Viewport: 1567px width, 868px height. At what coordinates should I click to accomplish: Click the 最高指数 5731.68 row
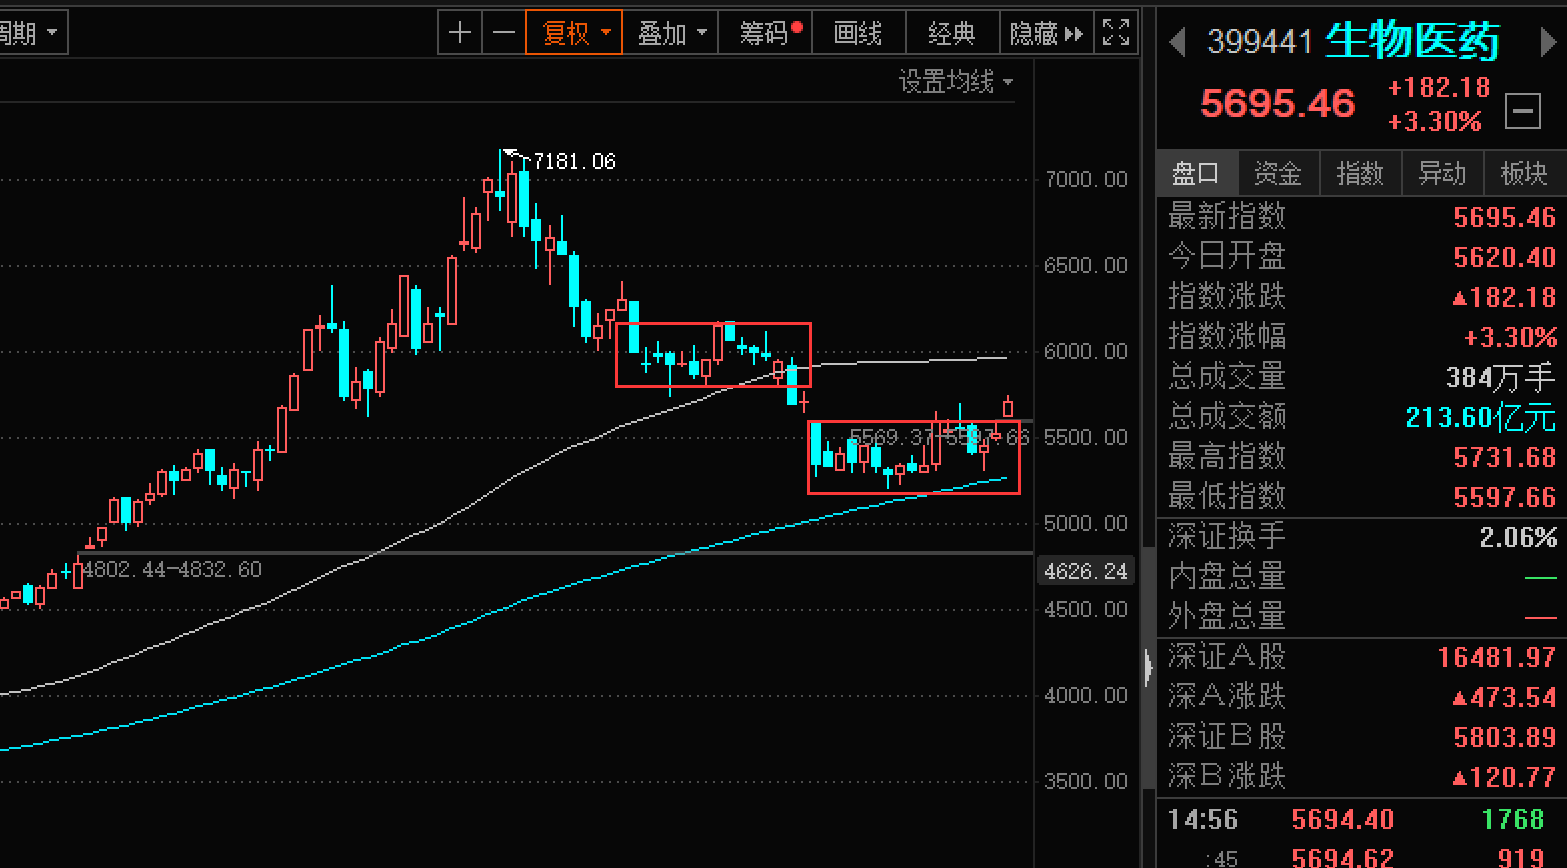click(x=1362, y=457)
